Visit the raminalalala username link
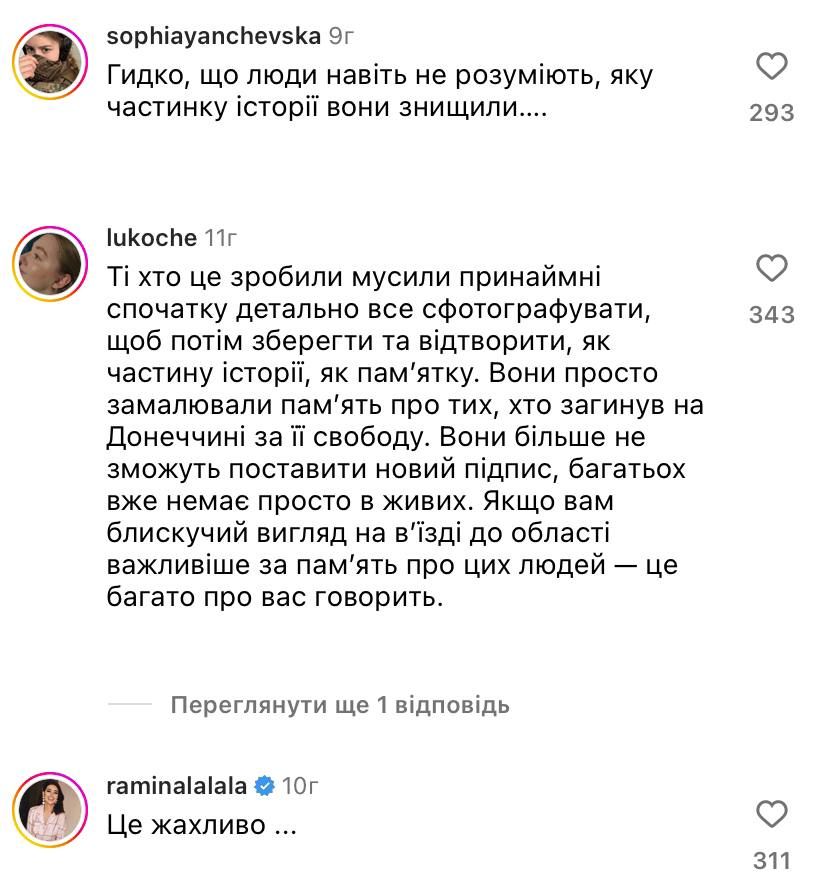The image size is (828, 875). pyautogui.click(x=176, y=786)
